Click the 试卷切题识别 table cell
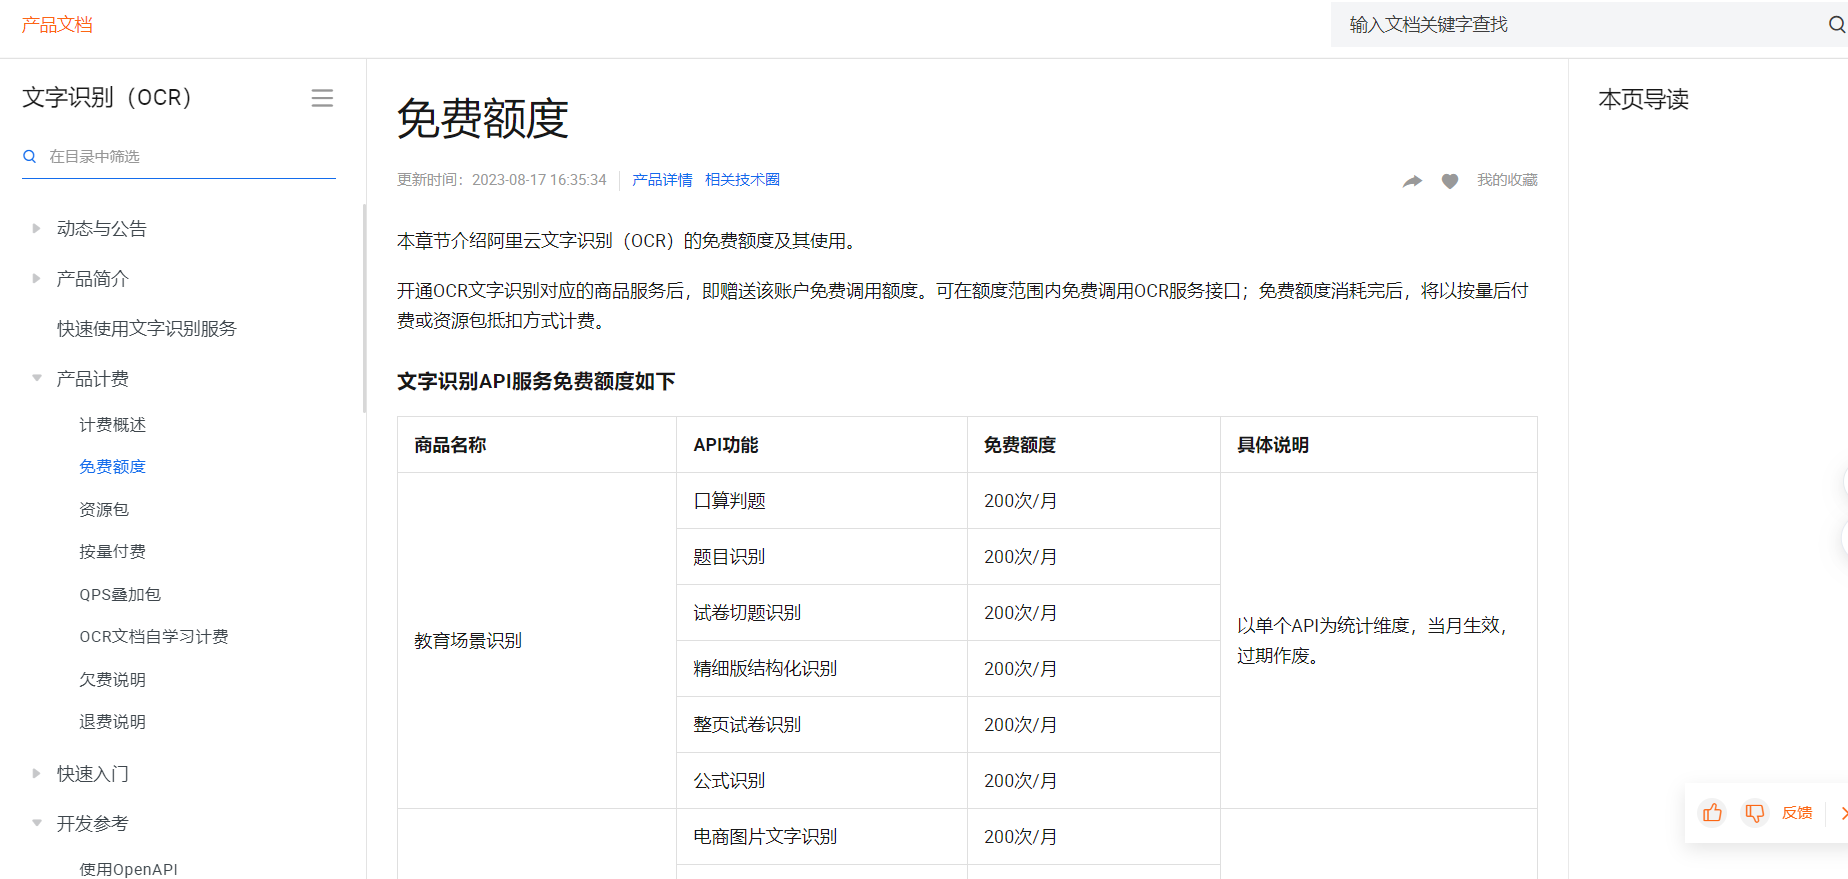Image resolution: width=1848 pixels, height=879 pixels. (x=822, y=612)
